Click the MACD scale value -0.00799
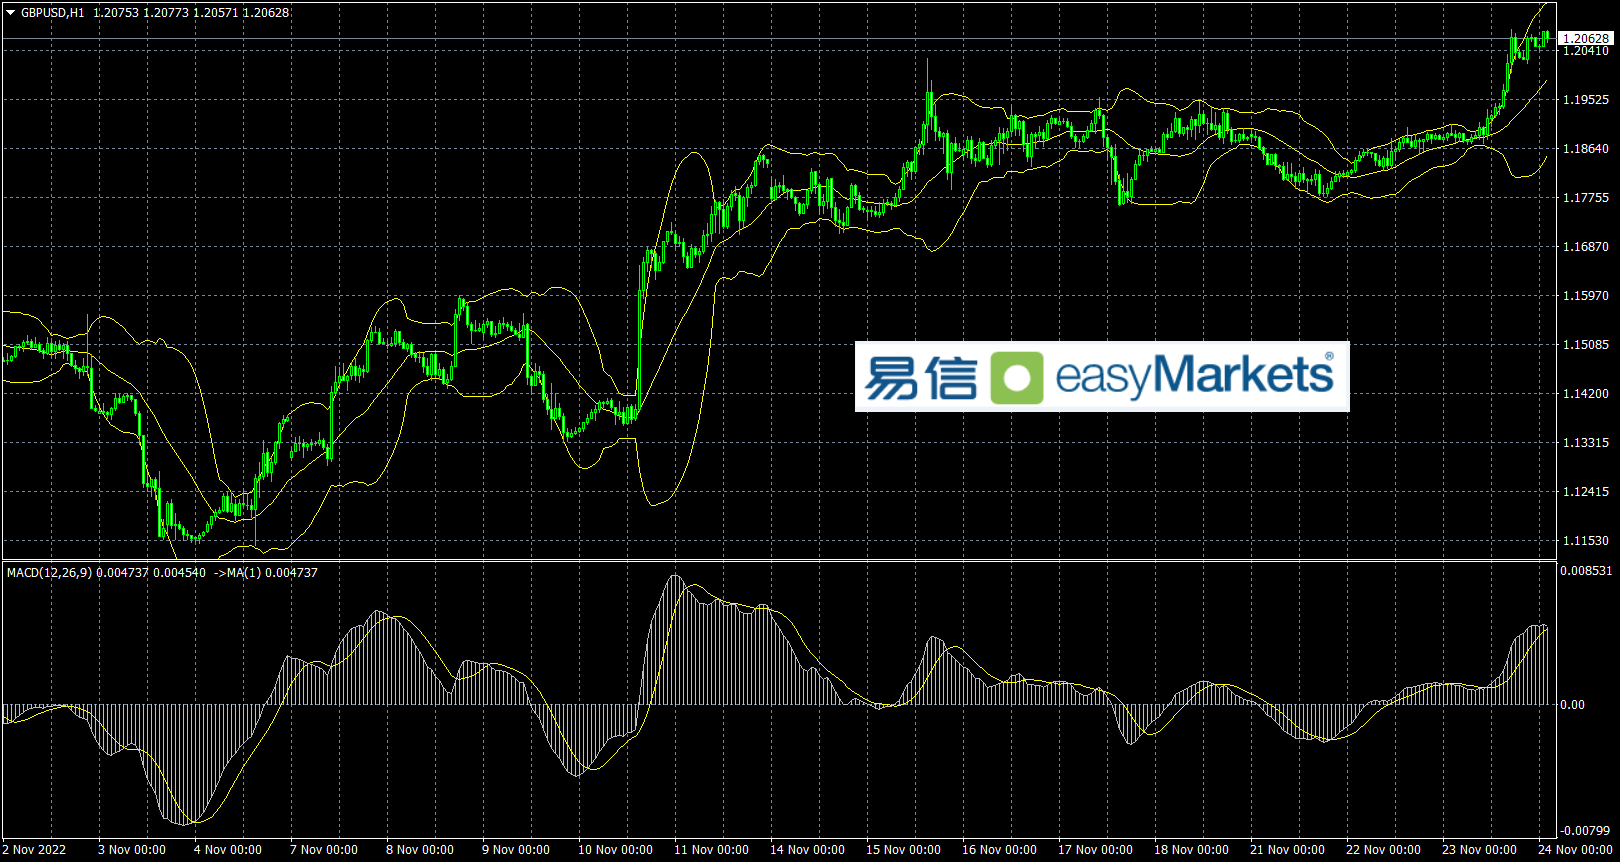The width and height of the screenshot is (1620, 862). click(1587, 831)
